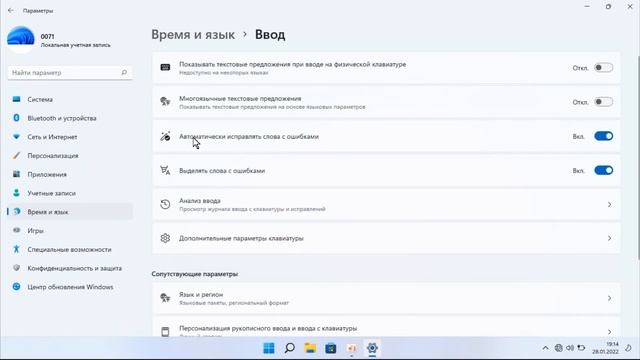Expand Анализ ввода chevron

(x=609, y=204)
